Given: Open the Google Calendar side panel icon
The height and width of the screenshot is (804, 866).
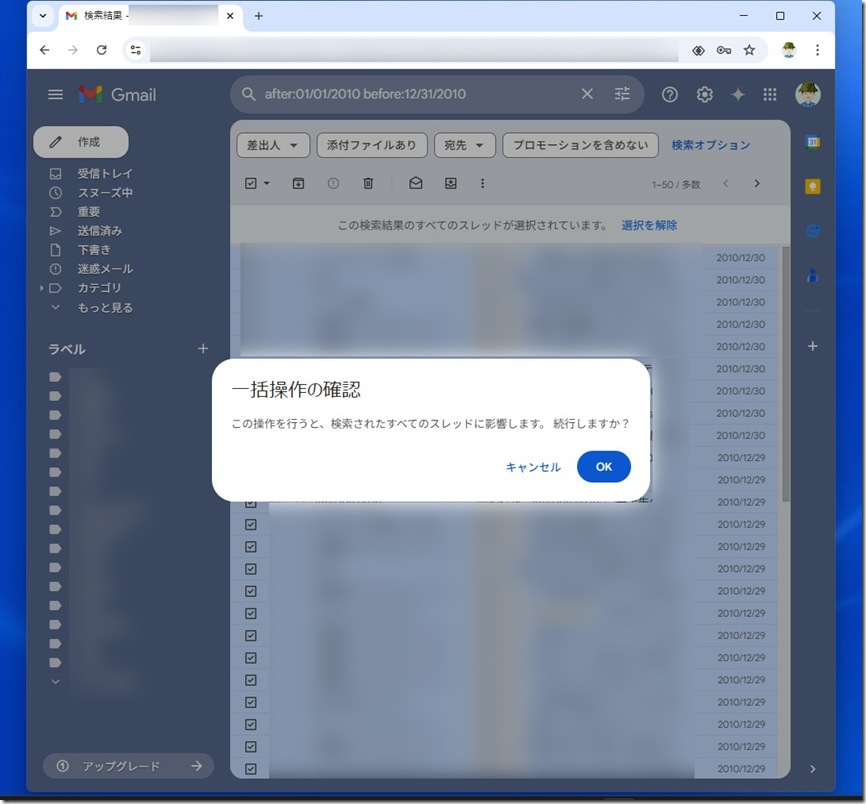Looking at the screenshot, I should 812,142.
